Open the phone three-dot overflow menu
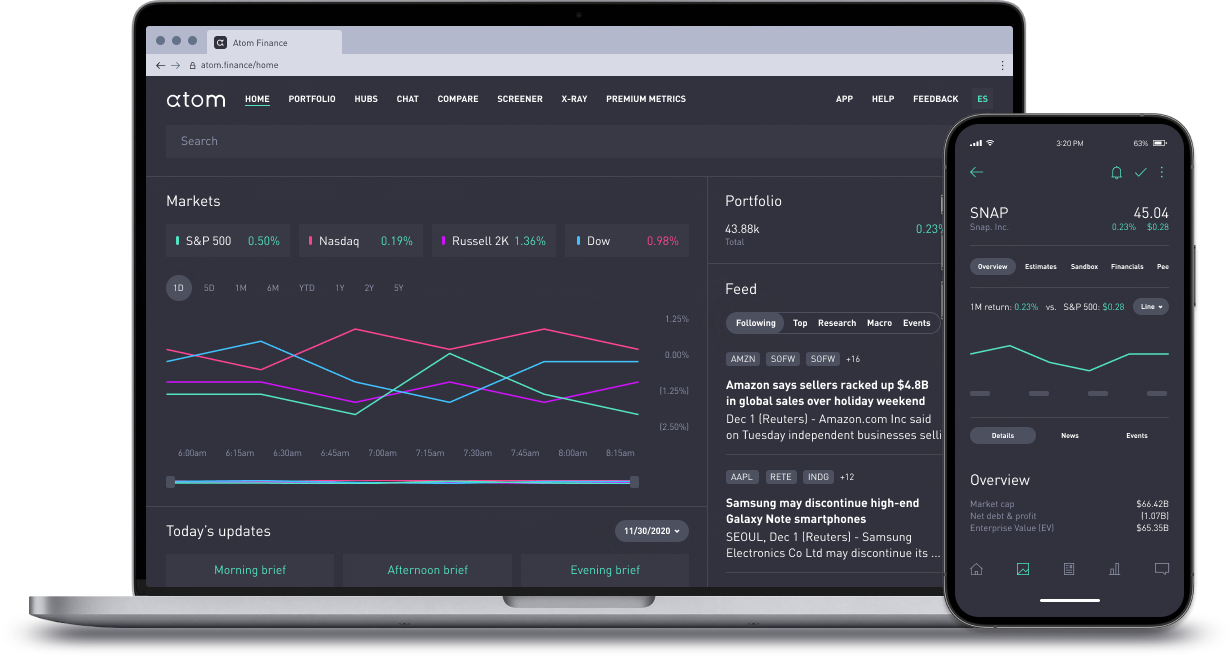This screenshot has width=1230, height=657. [1161, 173]
